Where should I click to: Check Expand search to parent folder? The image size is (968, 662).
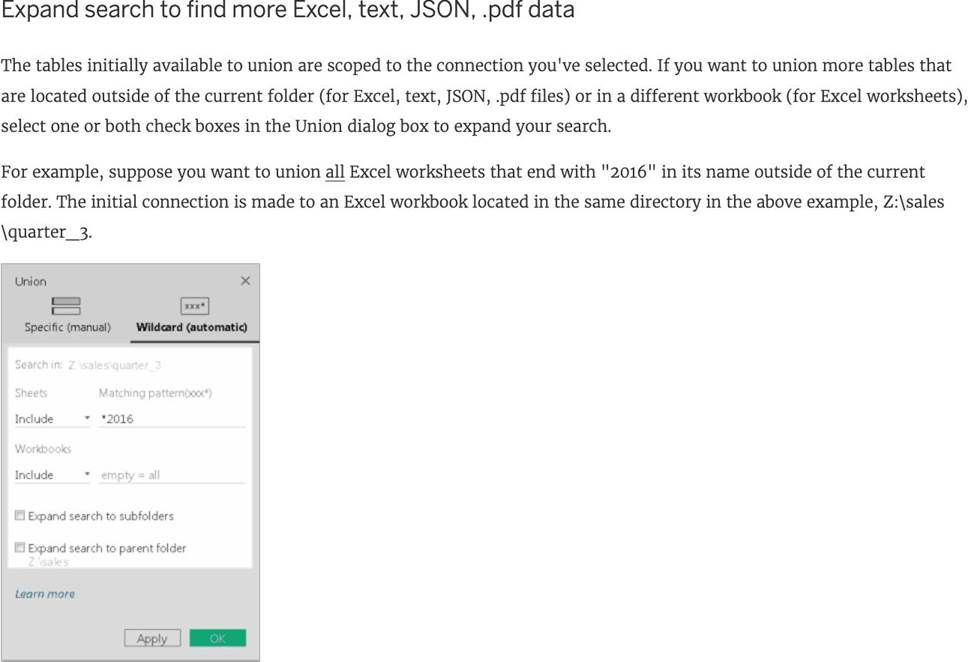point(20,548)
